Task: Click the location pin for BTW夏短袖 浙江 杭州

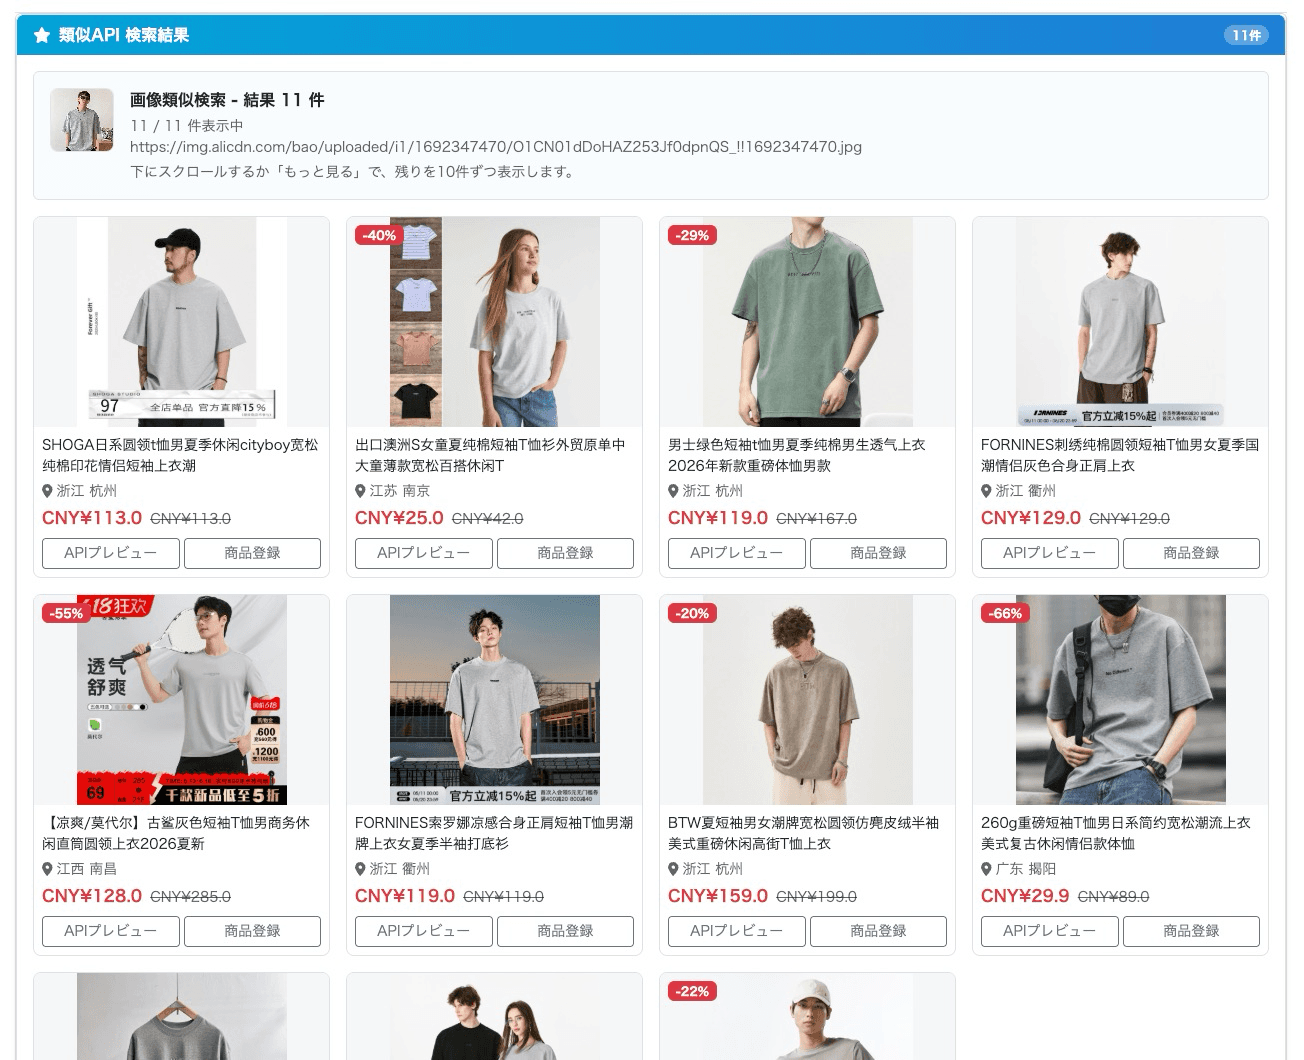Action: tap(673, 869)
